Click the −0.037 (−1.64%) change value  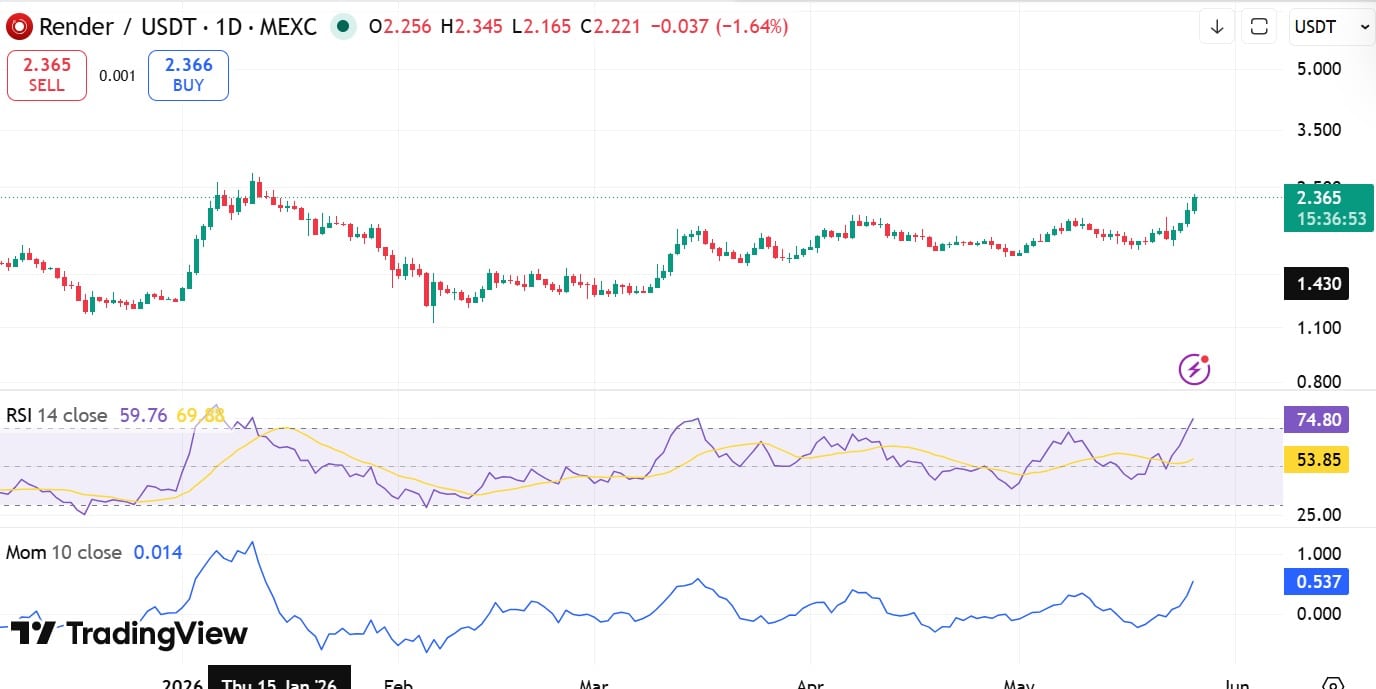(x=719, y=27)
